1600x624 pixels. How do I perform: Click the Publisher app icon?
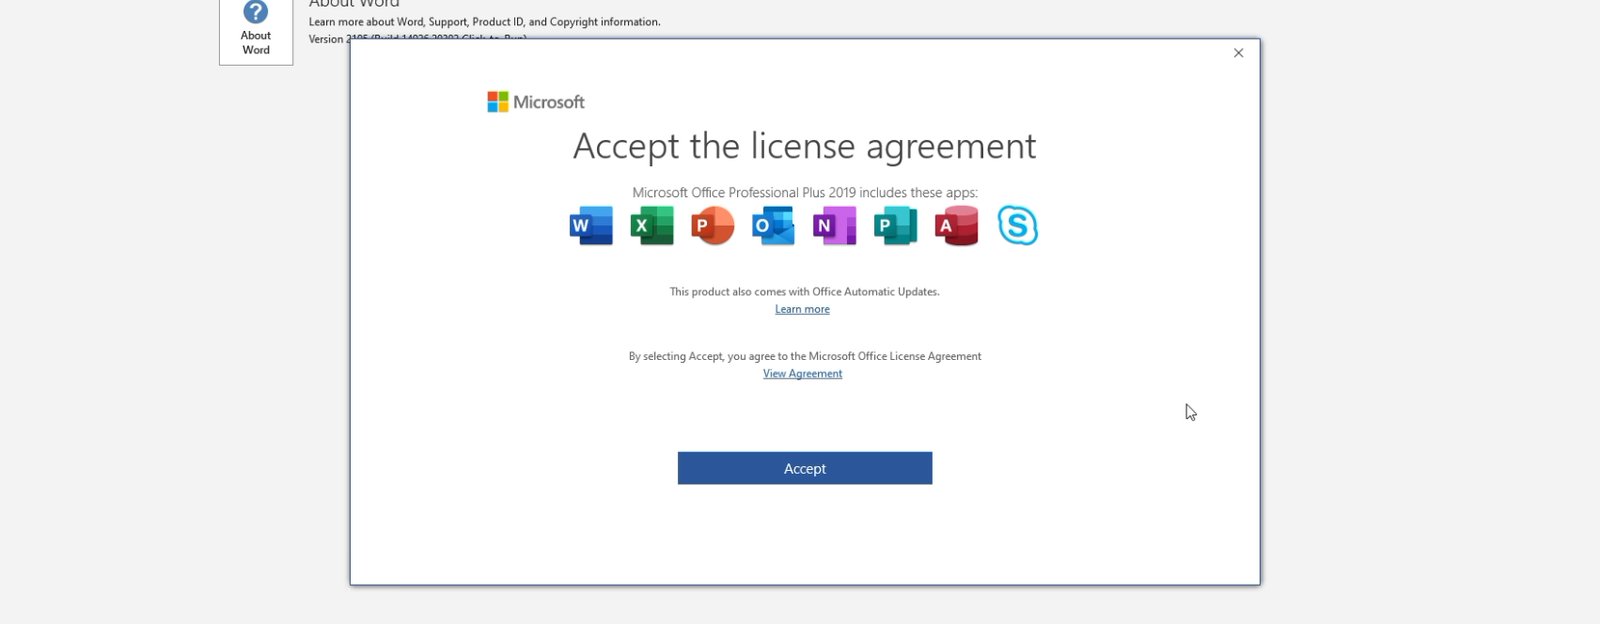896,226
